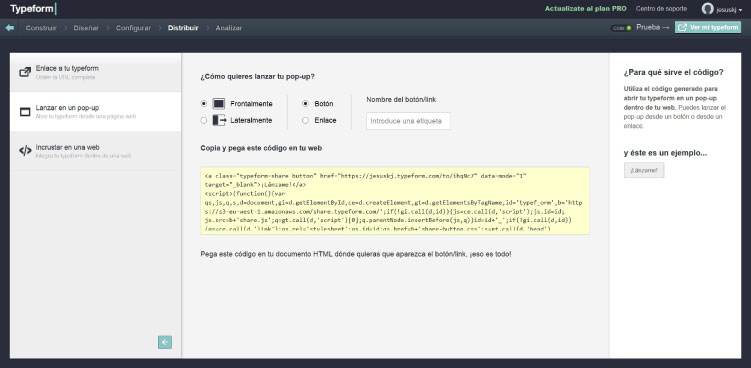This screenshot has height=368, width=751.
Task: Click Ver mi typeform button
Action: point(708,28)
